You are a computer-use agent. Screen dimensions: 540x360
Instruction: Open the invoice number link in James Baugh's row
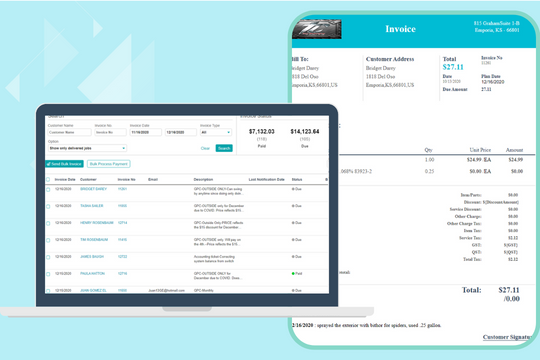[122, 257]
